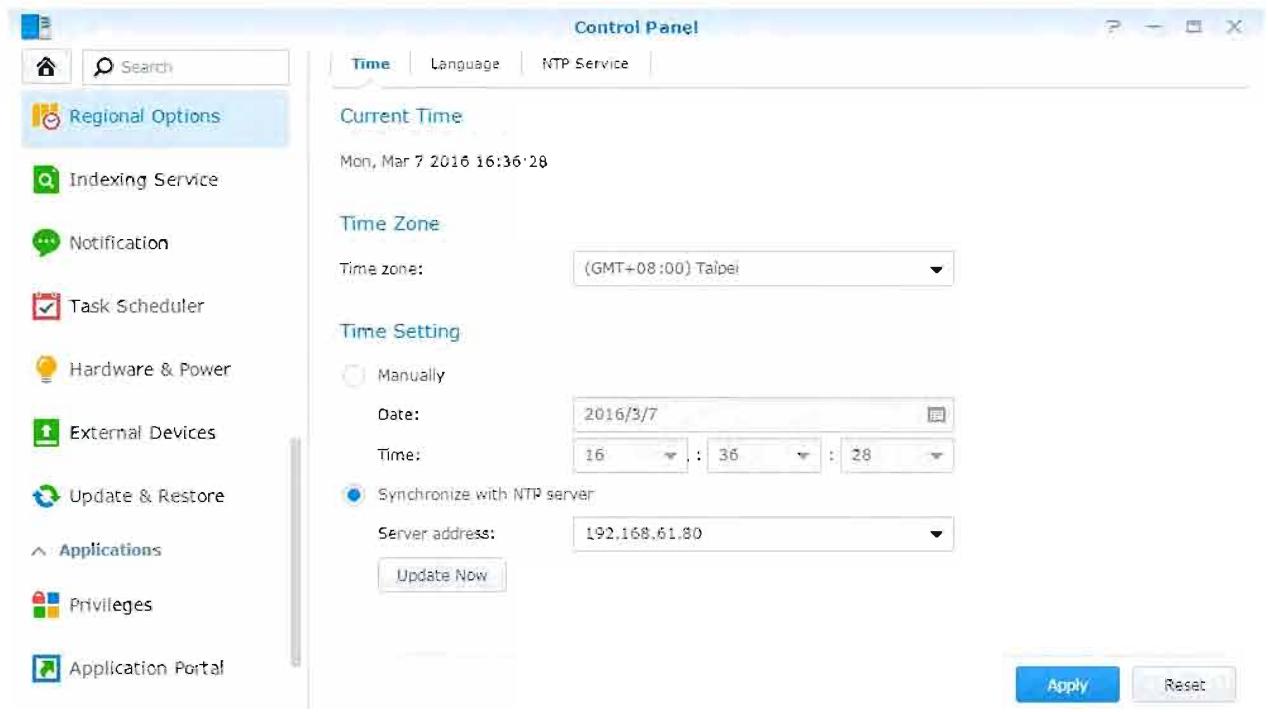Click the External Devices icon
This screenshot has width=1268, height=712.
(46, 433)
